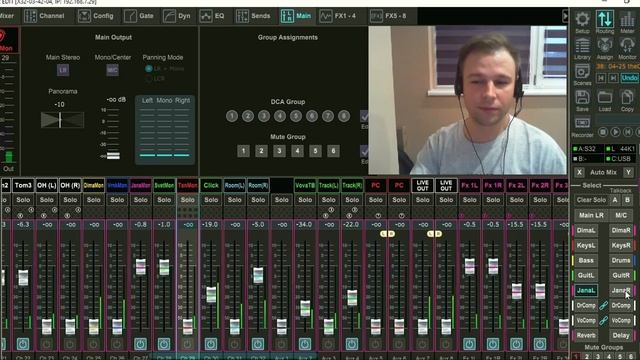This screenshot has width=640, height=360.
Task: Select DCA Group 7 circle
Action: pos(328,116)
